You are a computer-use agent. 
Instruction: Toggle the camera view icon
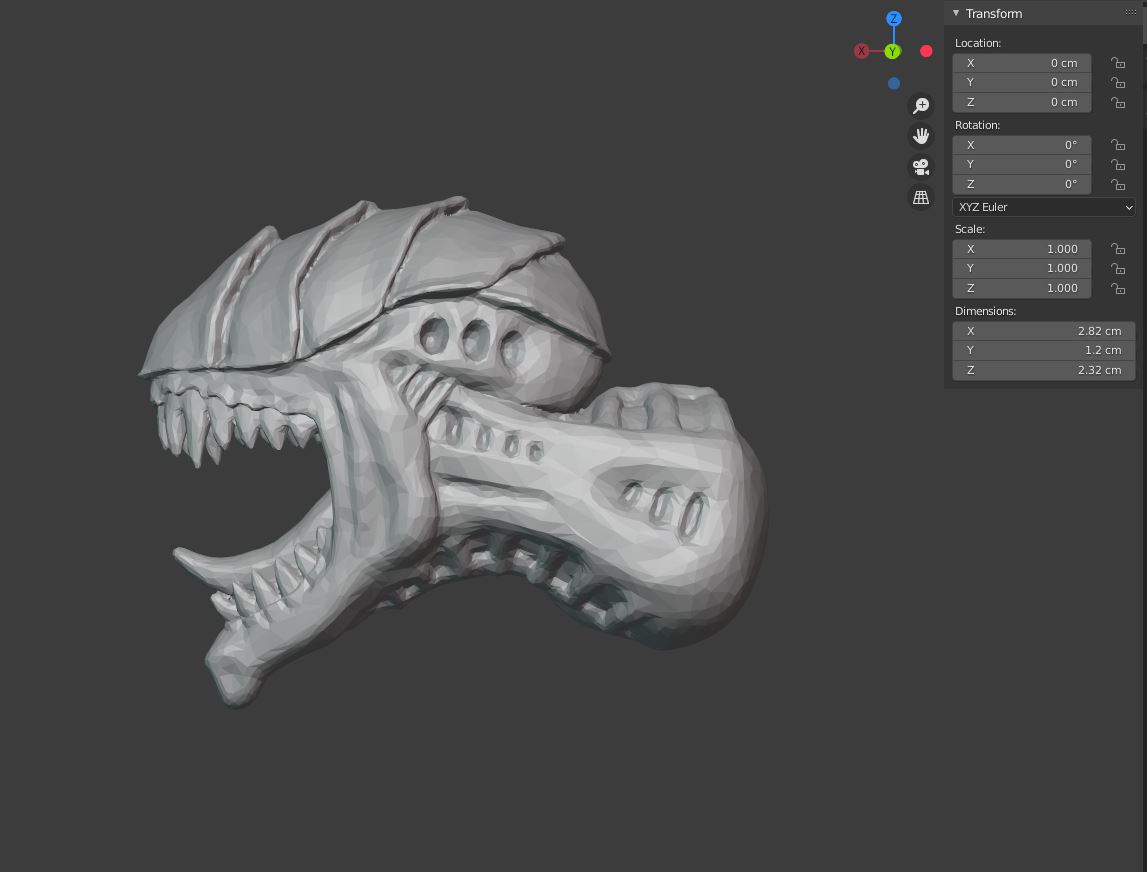pyautogui.click(x=921, y=166)
